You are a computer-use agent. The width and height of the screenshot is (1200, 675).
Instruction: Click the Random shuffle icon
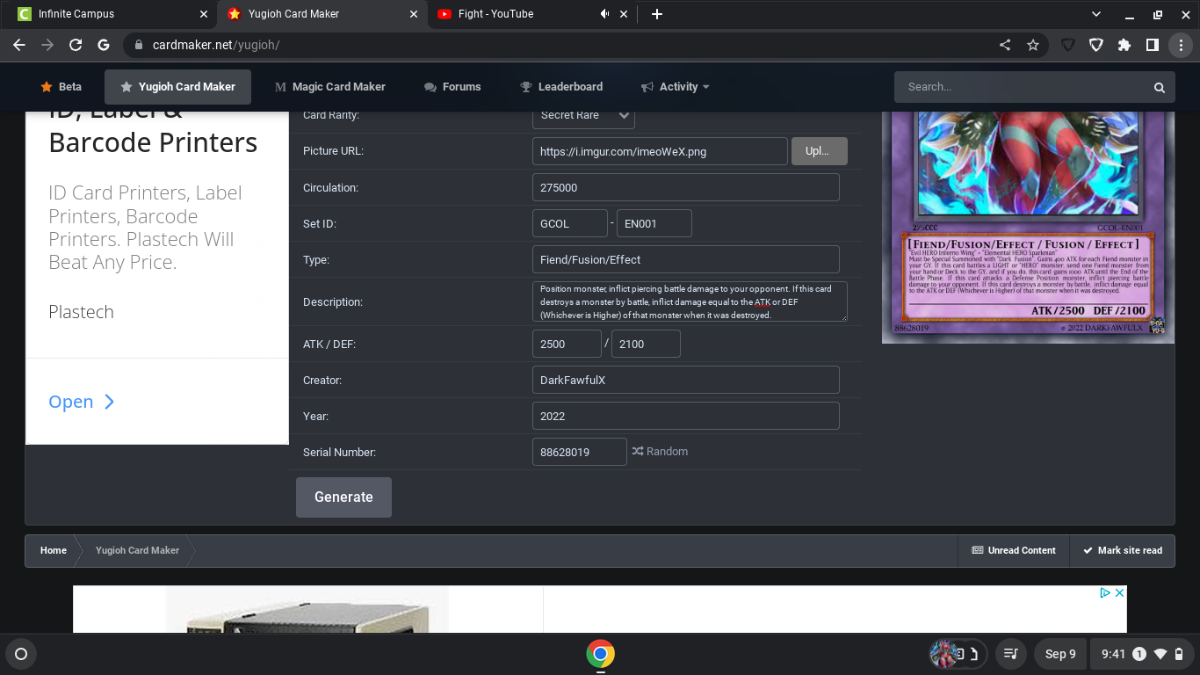tap(637, 452)
